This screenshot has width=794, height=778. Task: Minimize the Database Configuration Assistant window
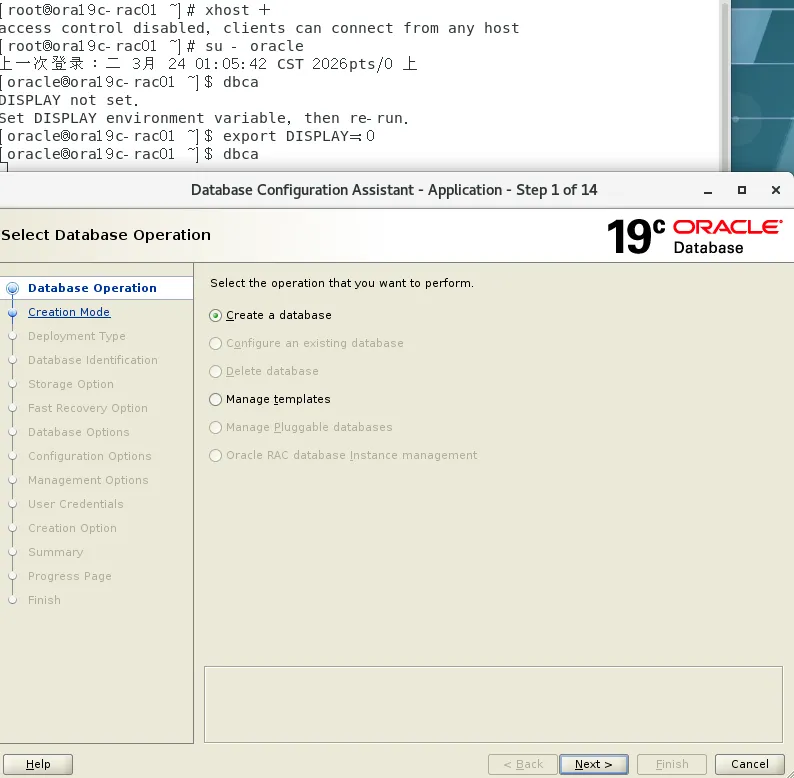tap(708, 190)
